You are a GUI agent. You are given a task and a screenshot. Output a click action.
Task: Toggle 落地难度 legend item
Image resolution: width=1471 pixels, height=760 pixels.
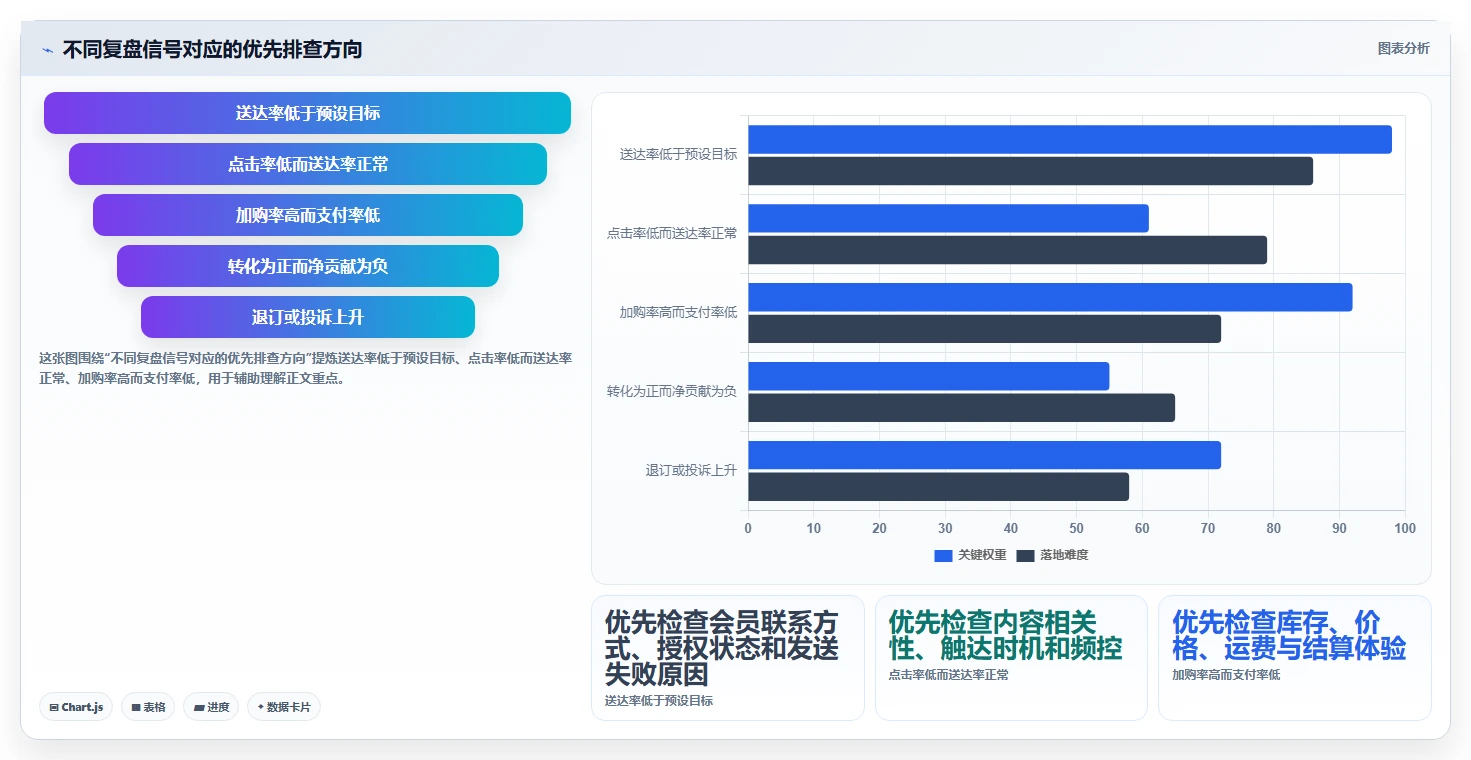(1052, 555)
